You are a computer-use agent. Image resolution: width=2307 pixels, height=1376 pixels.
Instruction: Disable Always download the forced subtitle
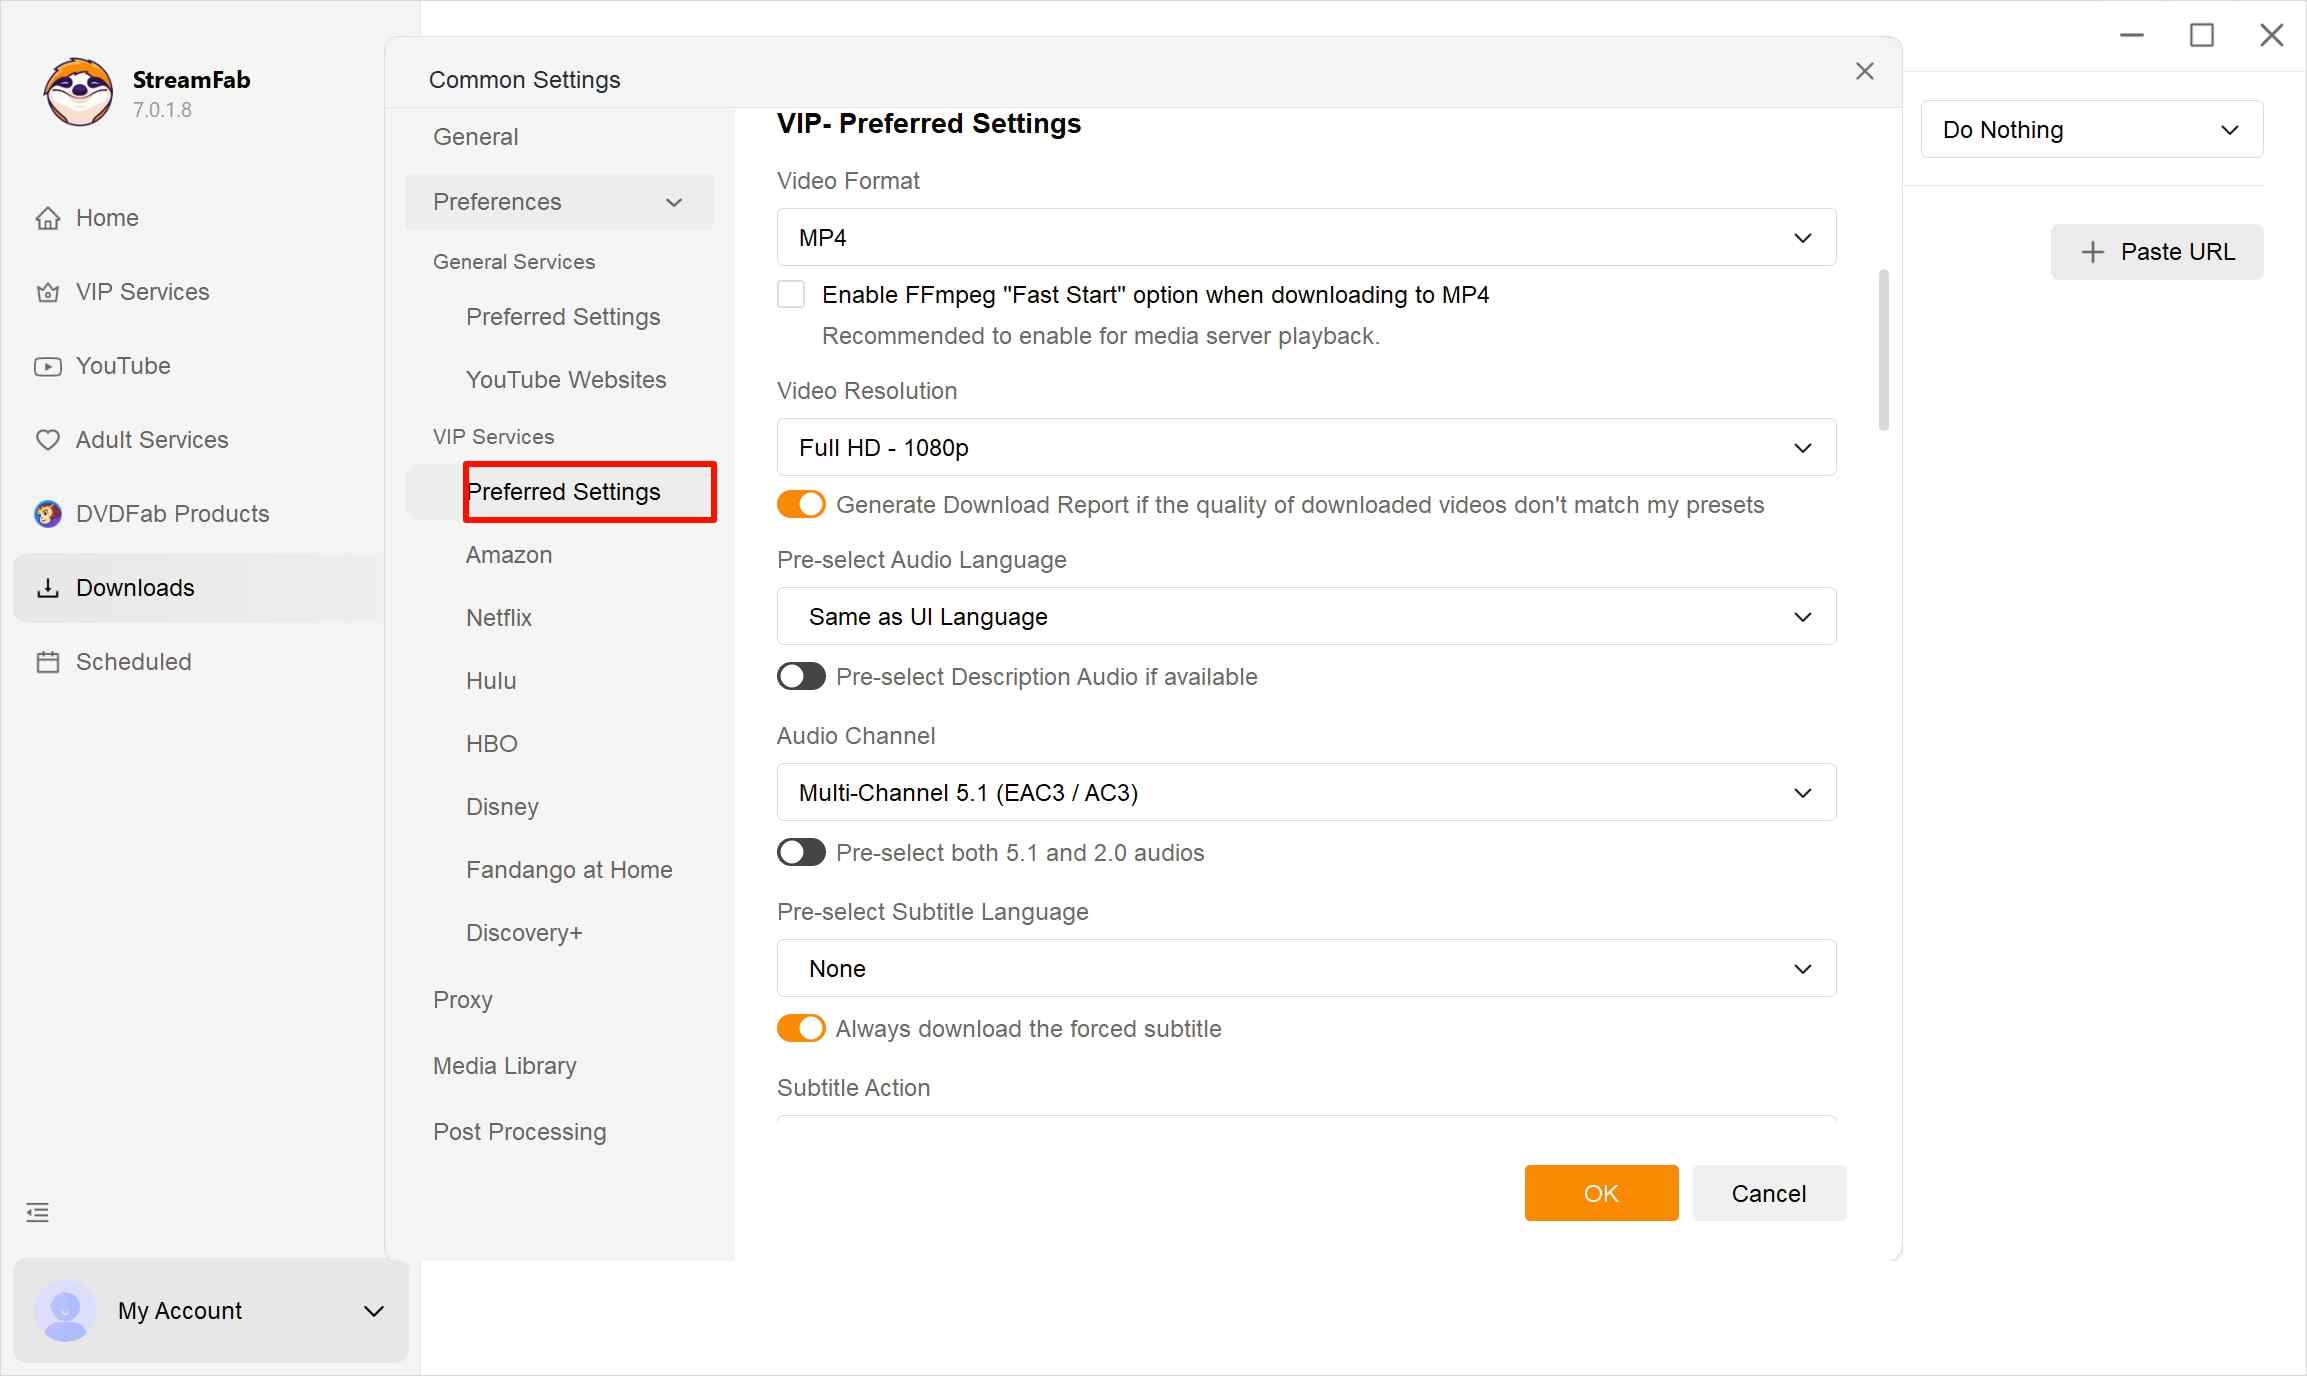(800, 1028)
